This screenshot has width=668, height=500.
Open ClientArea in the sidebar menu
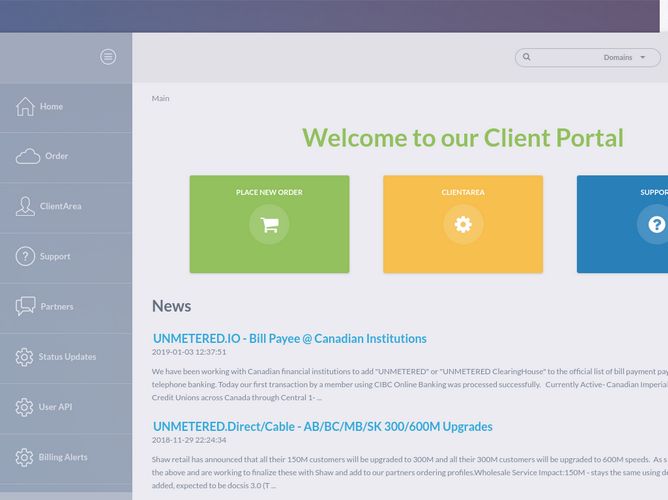(66, 208)
